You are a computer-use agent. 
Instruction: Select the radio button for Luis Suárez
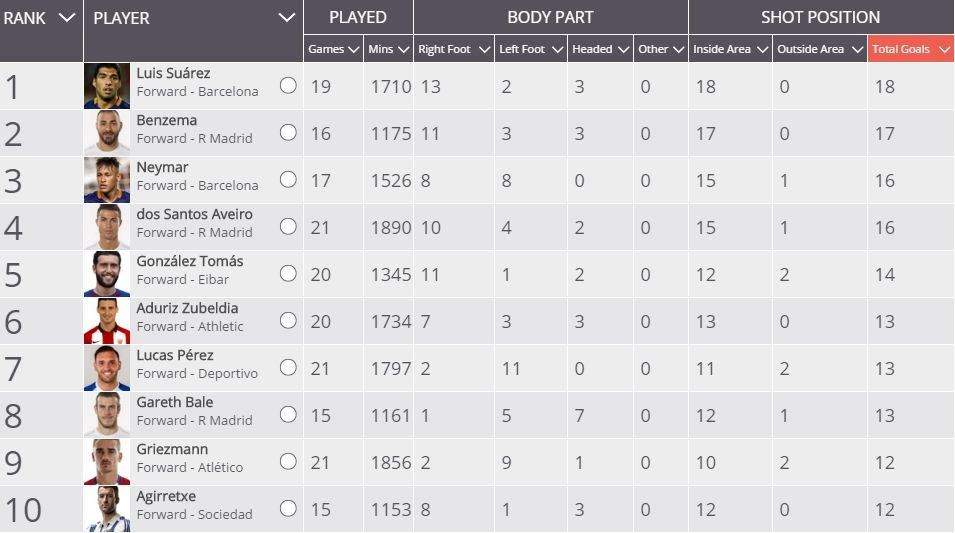click(288, 86)
